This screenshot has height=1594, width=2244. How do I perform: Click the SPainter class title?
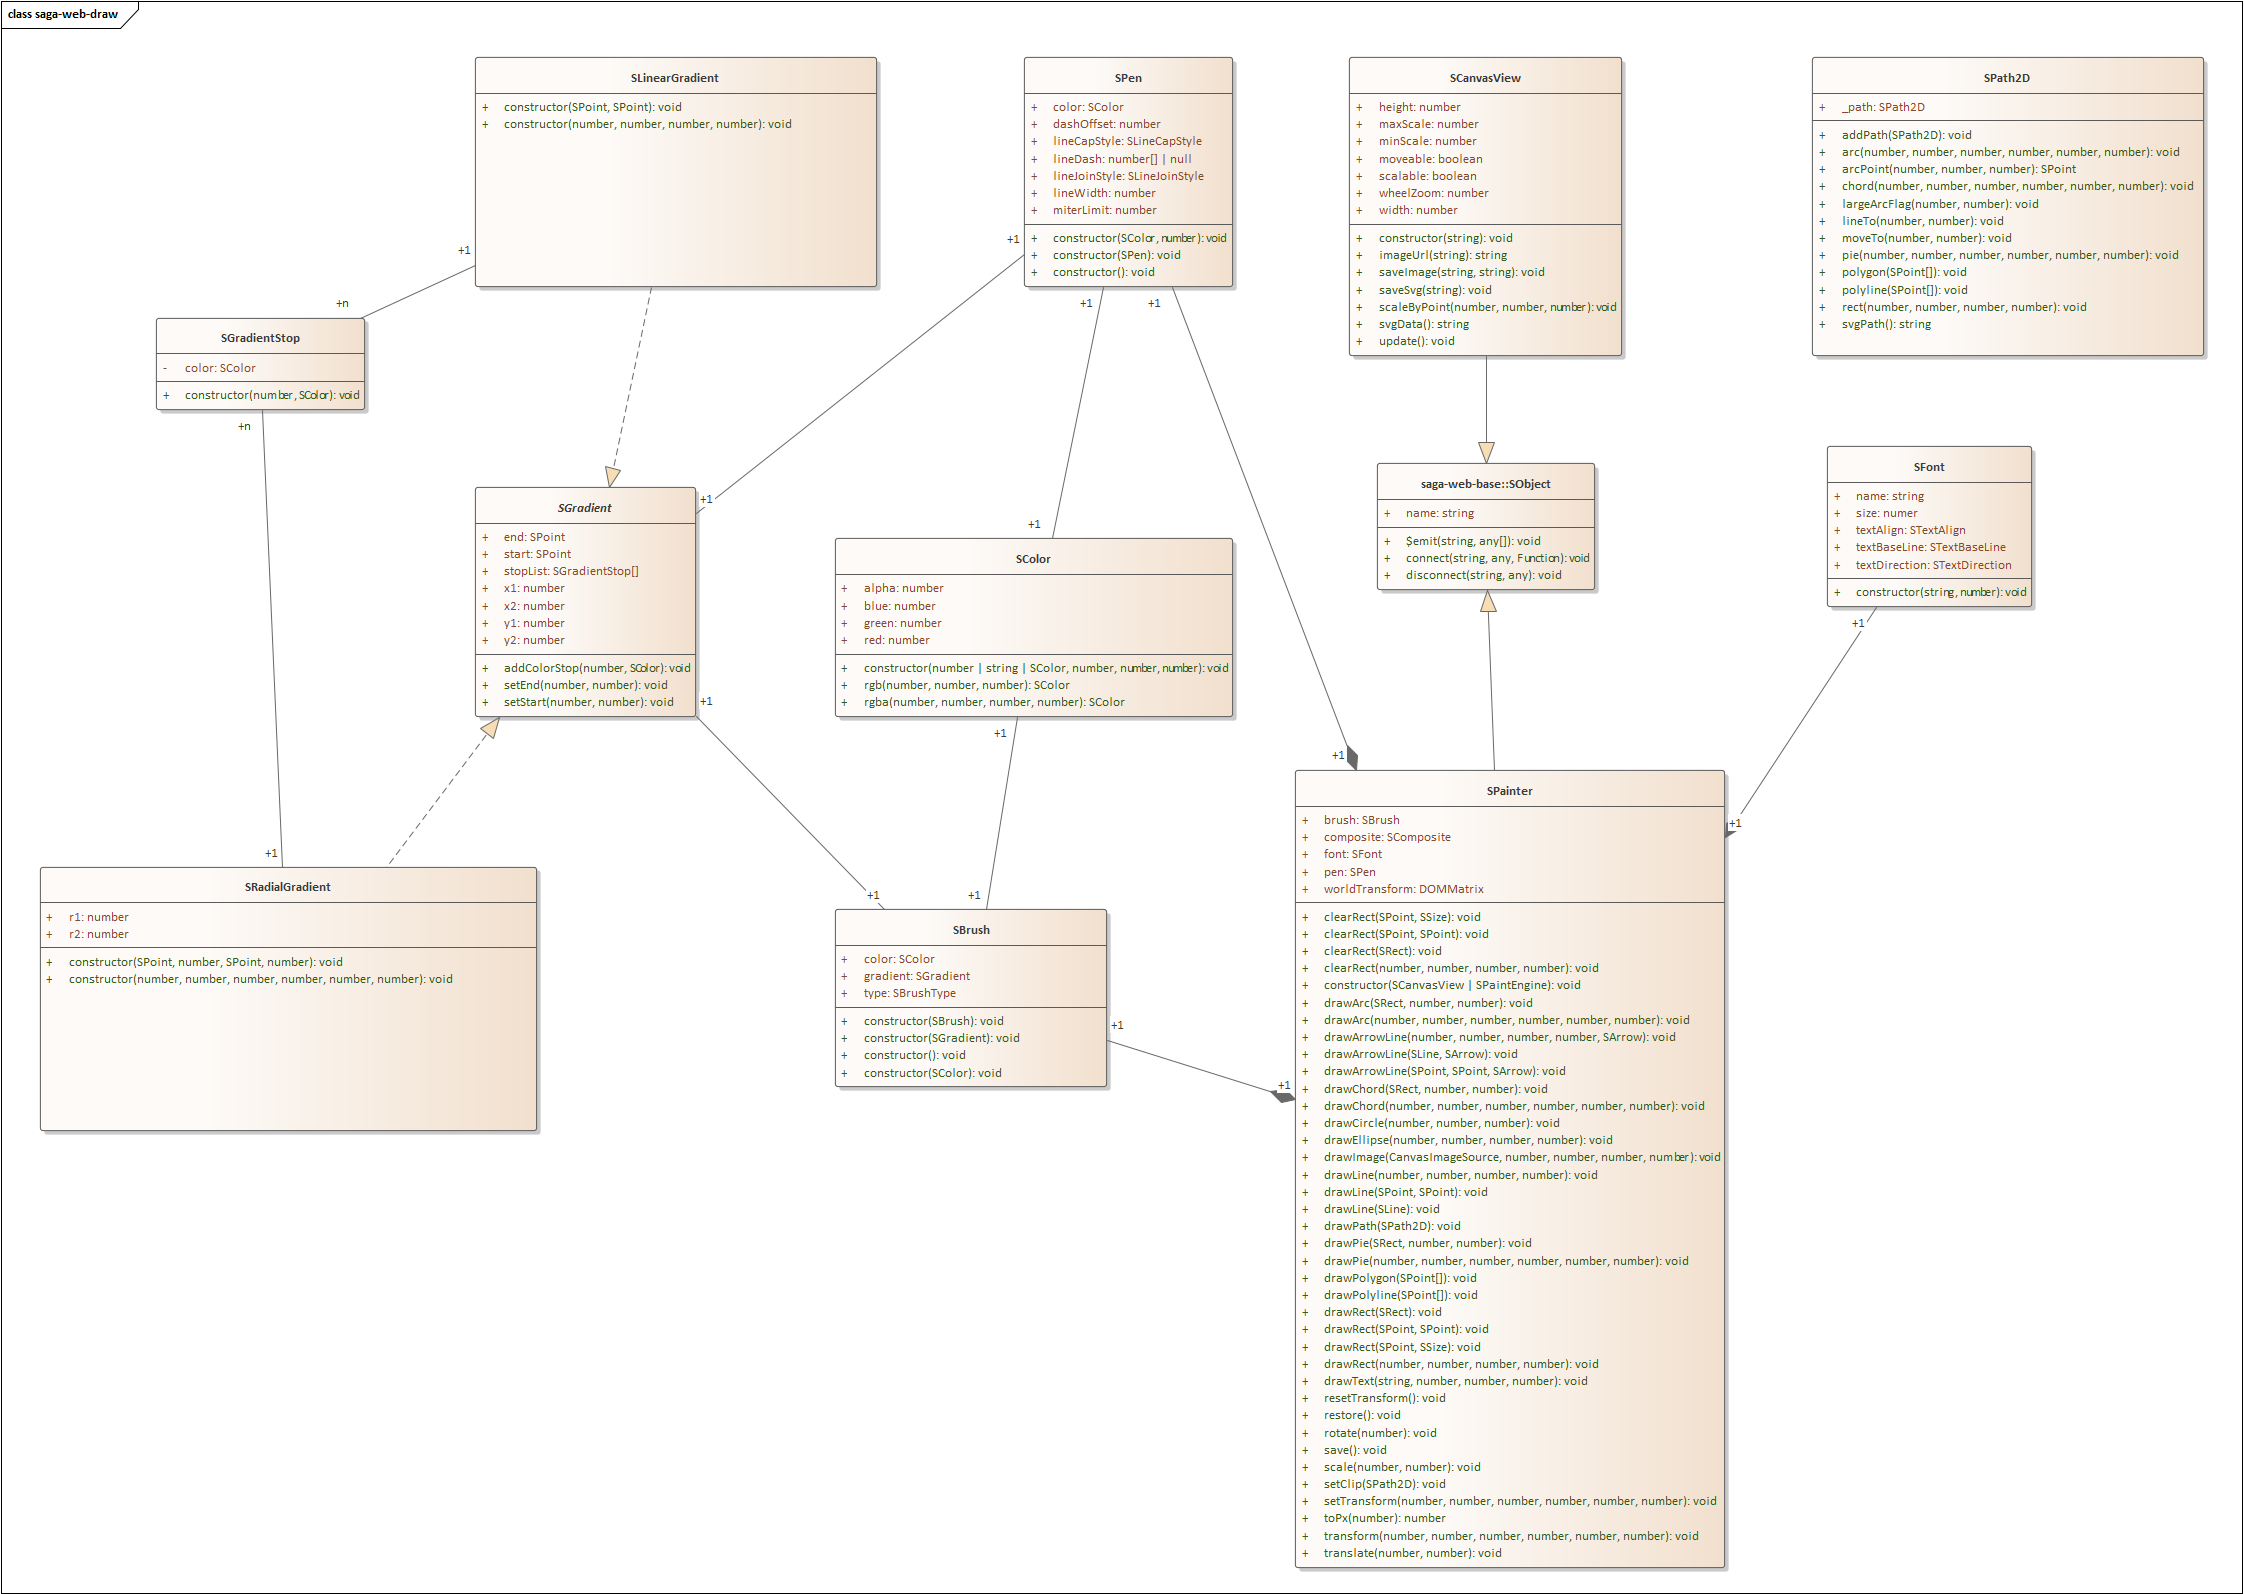(1509, 791)
